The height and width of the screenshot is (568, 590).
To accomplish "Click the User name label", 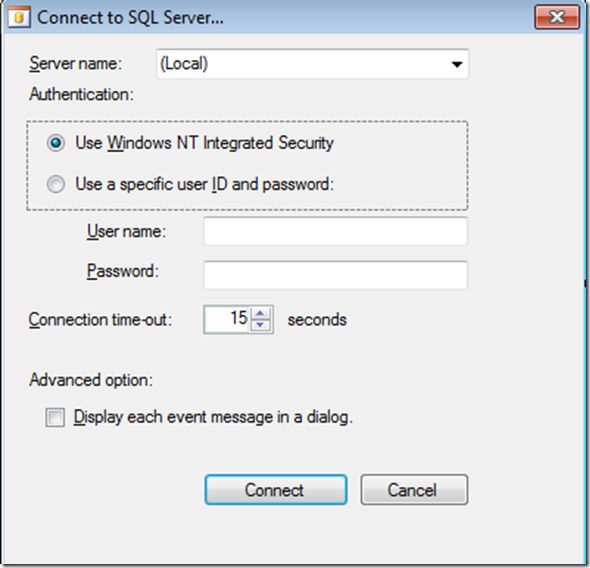I will click(x=126, y=231).
